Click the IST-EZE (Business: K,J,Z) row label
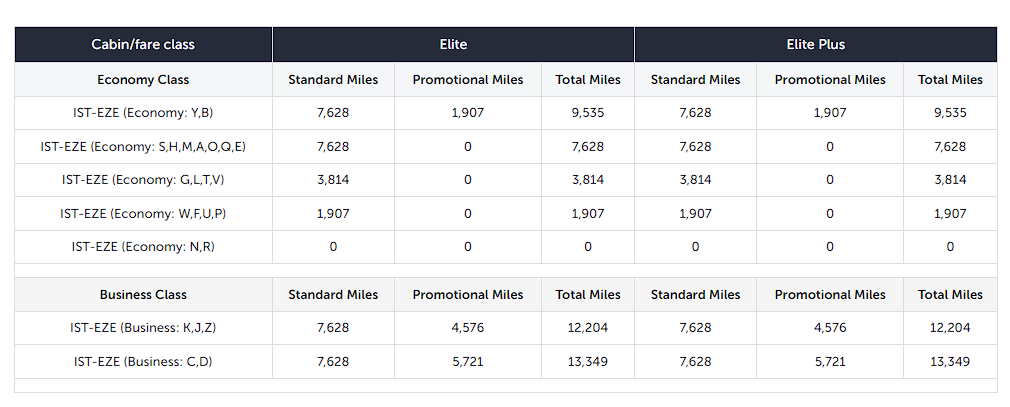1010x407 pixels. (143, 328)
